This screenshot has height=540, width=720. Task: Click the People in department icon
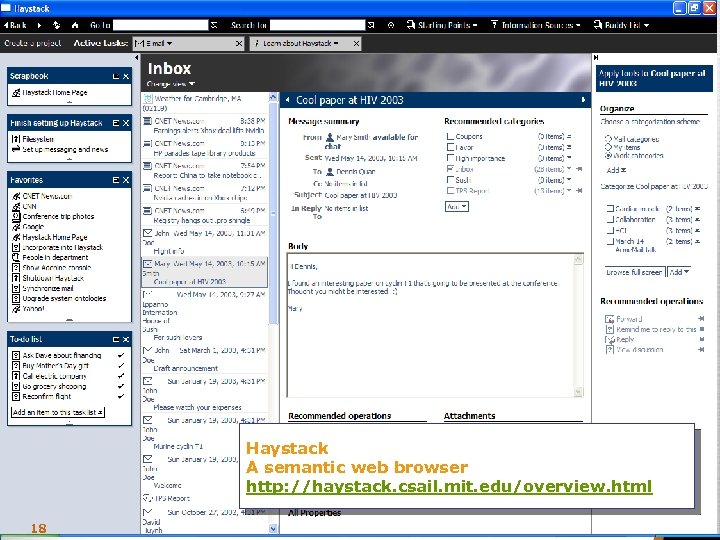pos(16,257)
